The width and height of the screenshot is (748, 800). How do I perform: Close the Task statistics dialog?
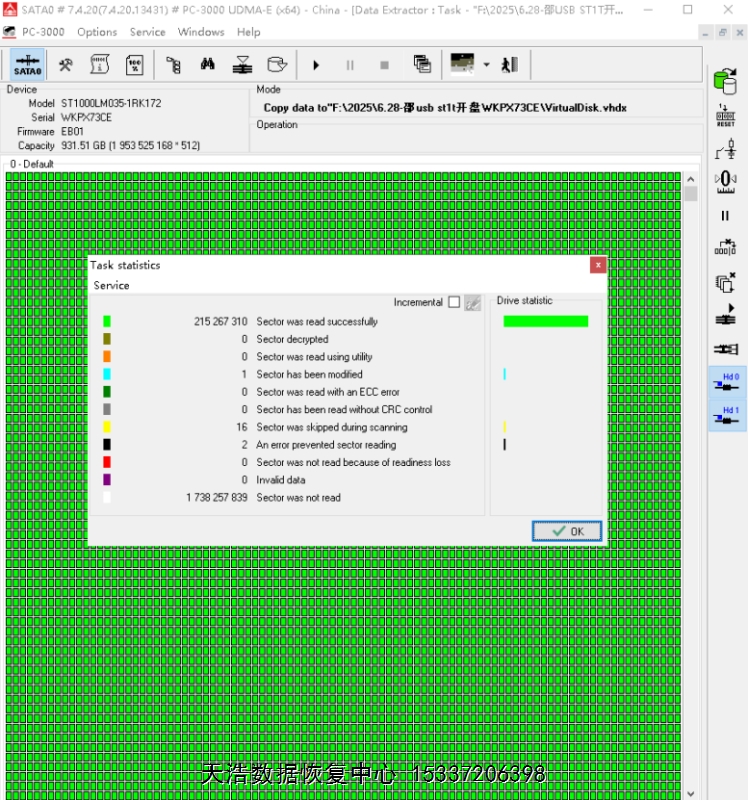click(x=598, y=265)
